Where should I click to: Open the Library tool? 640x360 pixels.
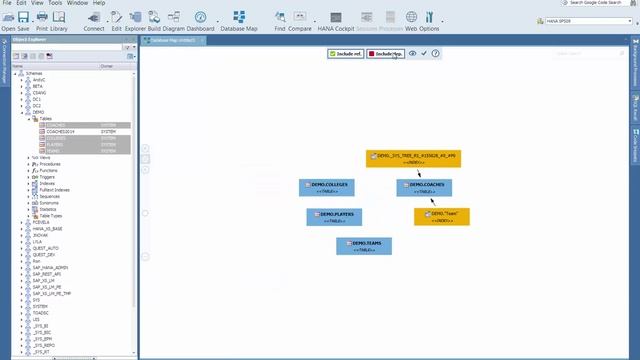point(59,21)
